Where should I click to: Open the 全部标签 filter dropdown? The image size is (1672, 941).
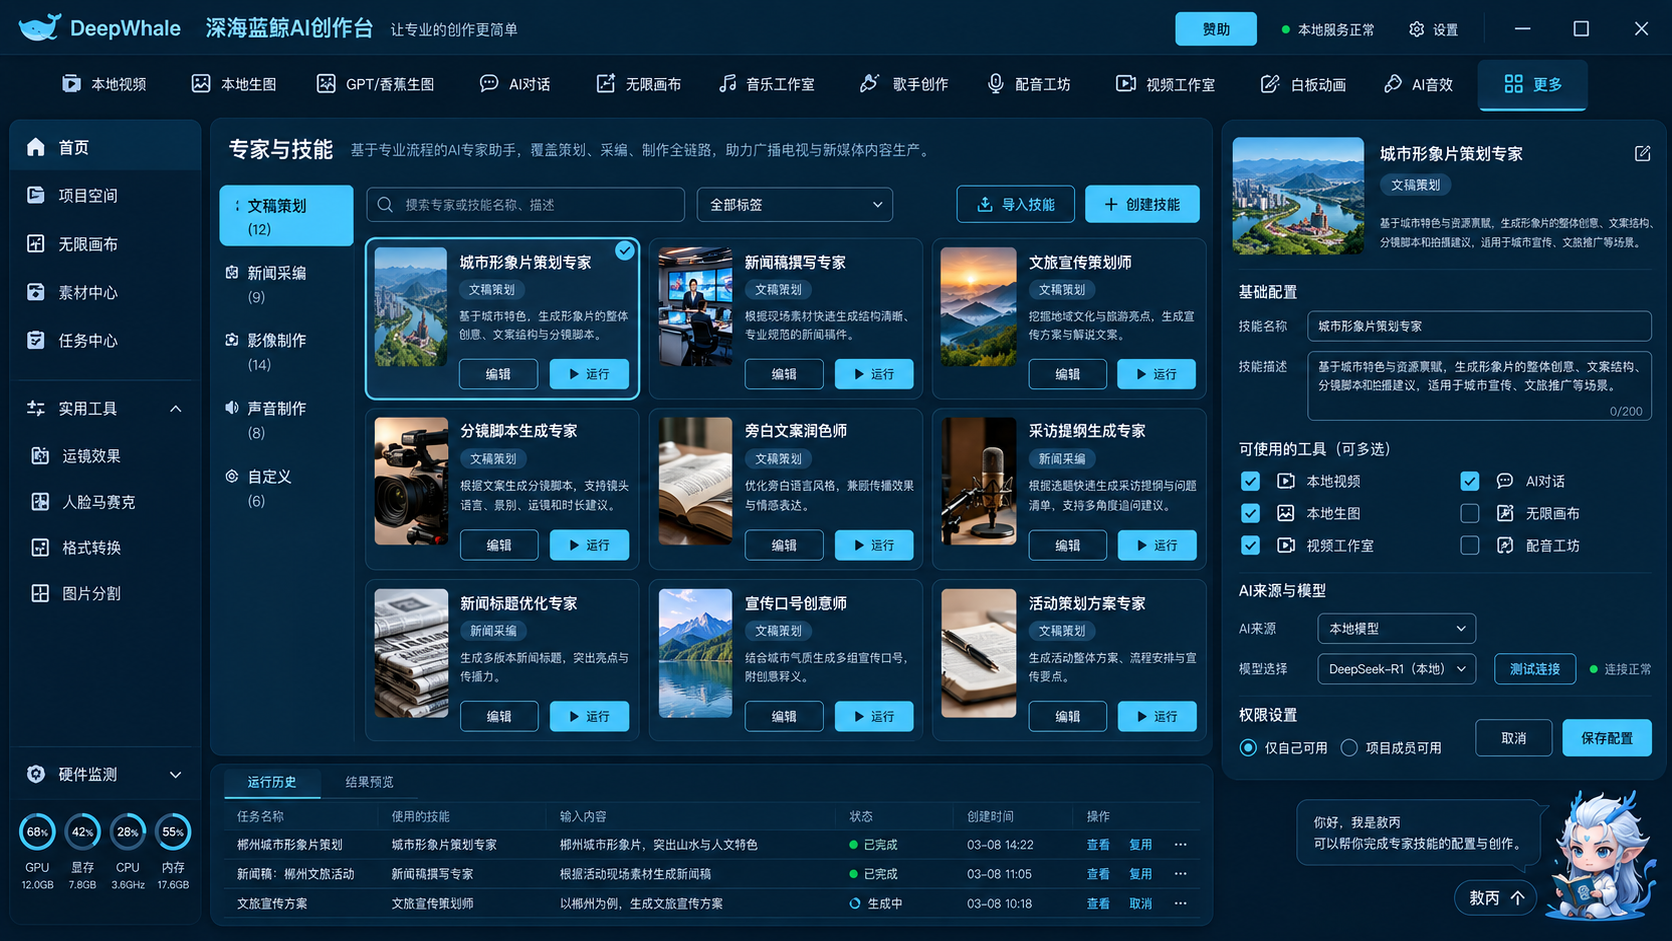click(x=795, y=205)
